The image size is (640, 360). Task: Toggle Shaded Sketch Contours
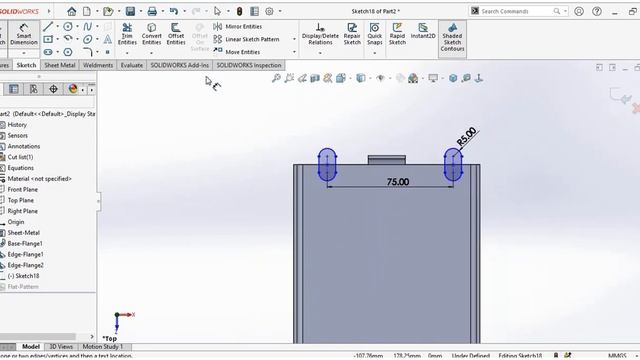point(452,38)
